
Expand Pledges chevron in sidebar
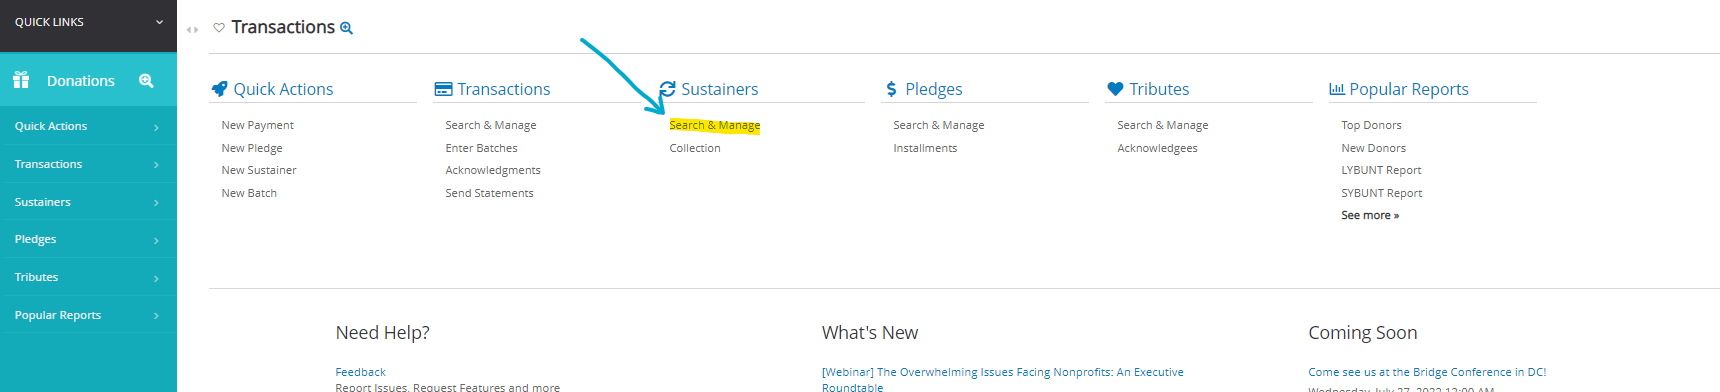coord(156,240)
